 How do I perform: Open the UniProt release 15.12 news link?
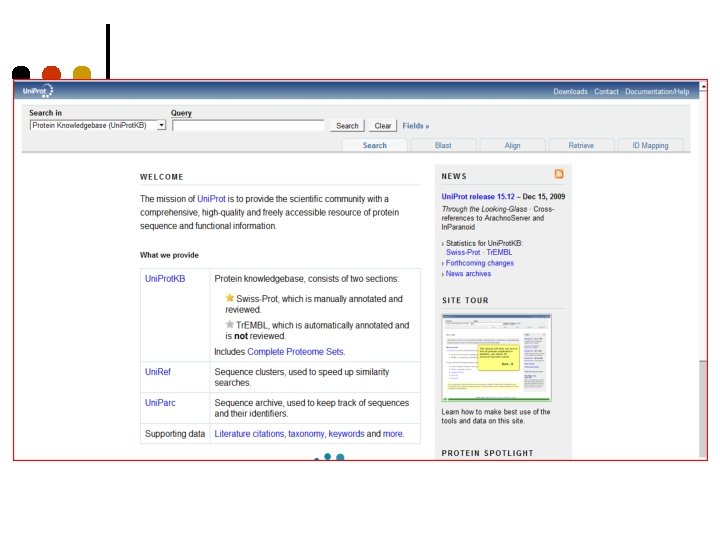478,197
